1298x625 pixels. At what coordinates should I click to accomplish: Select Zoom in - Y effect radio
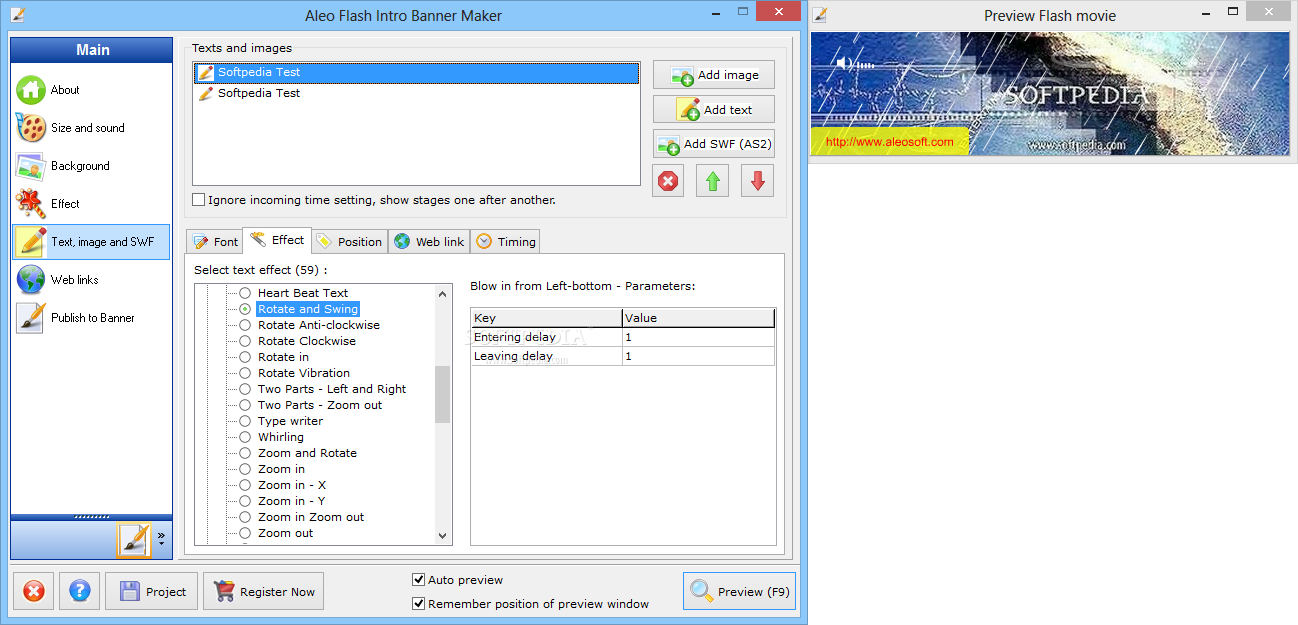click(x=245, y=501)
